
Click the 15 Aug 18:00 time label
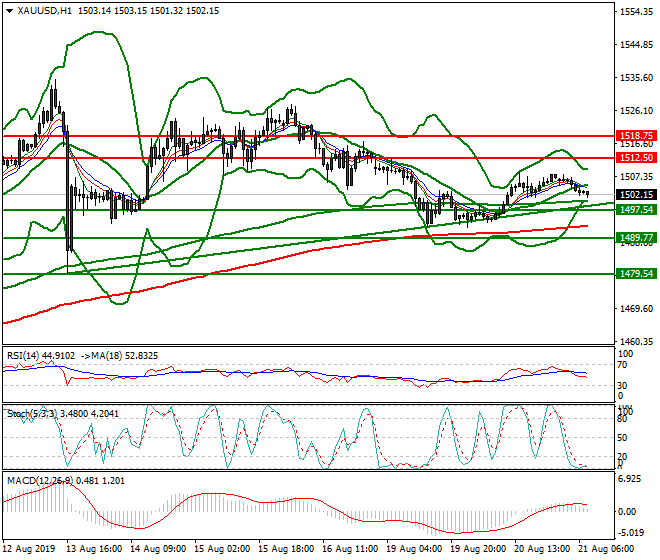tap(286, 549)
